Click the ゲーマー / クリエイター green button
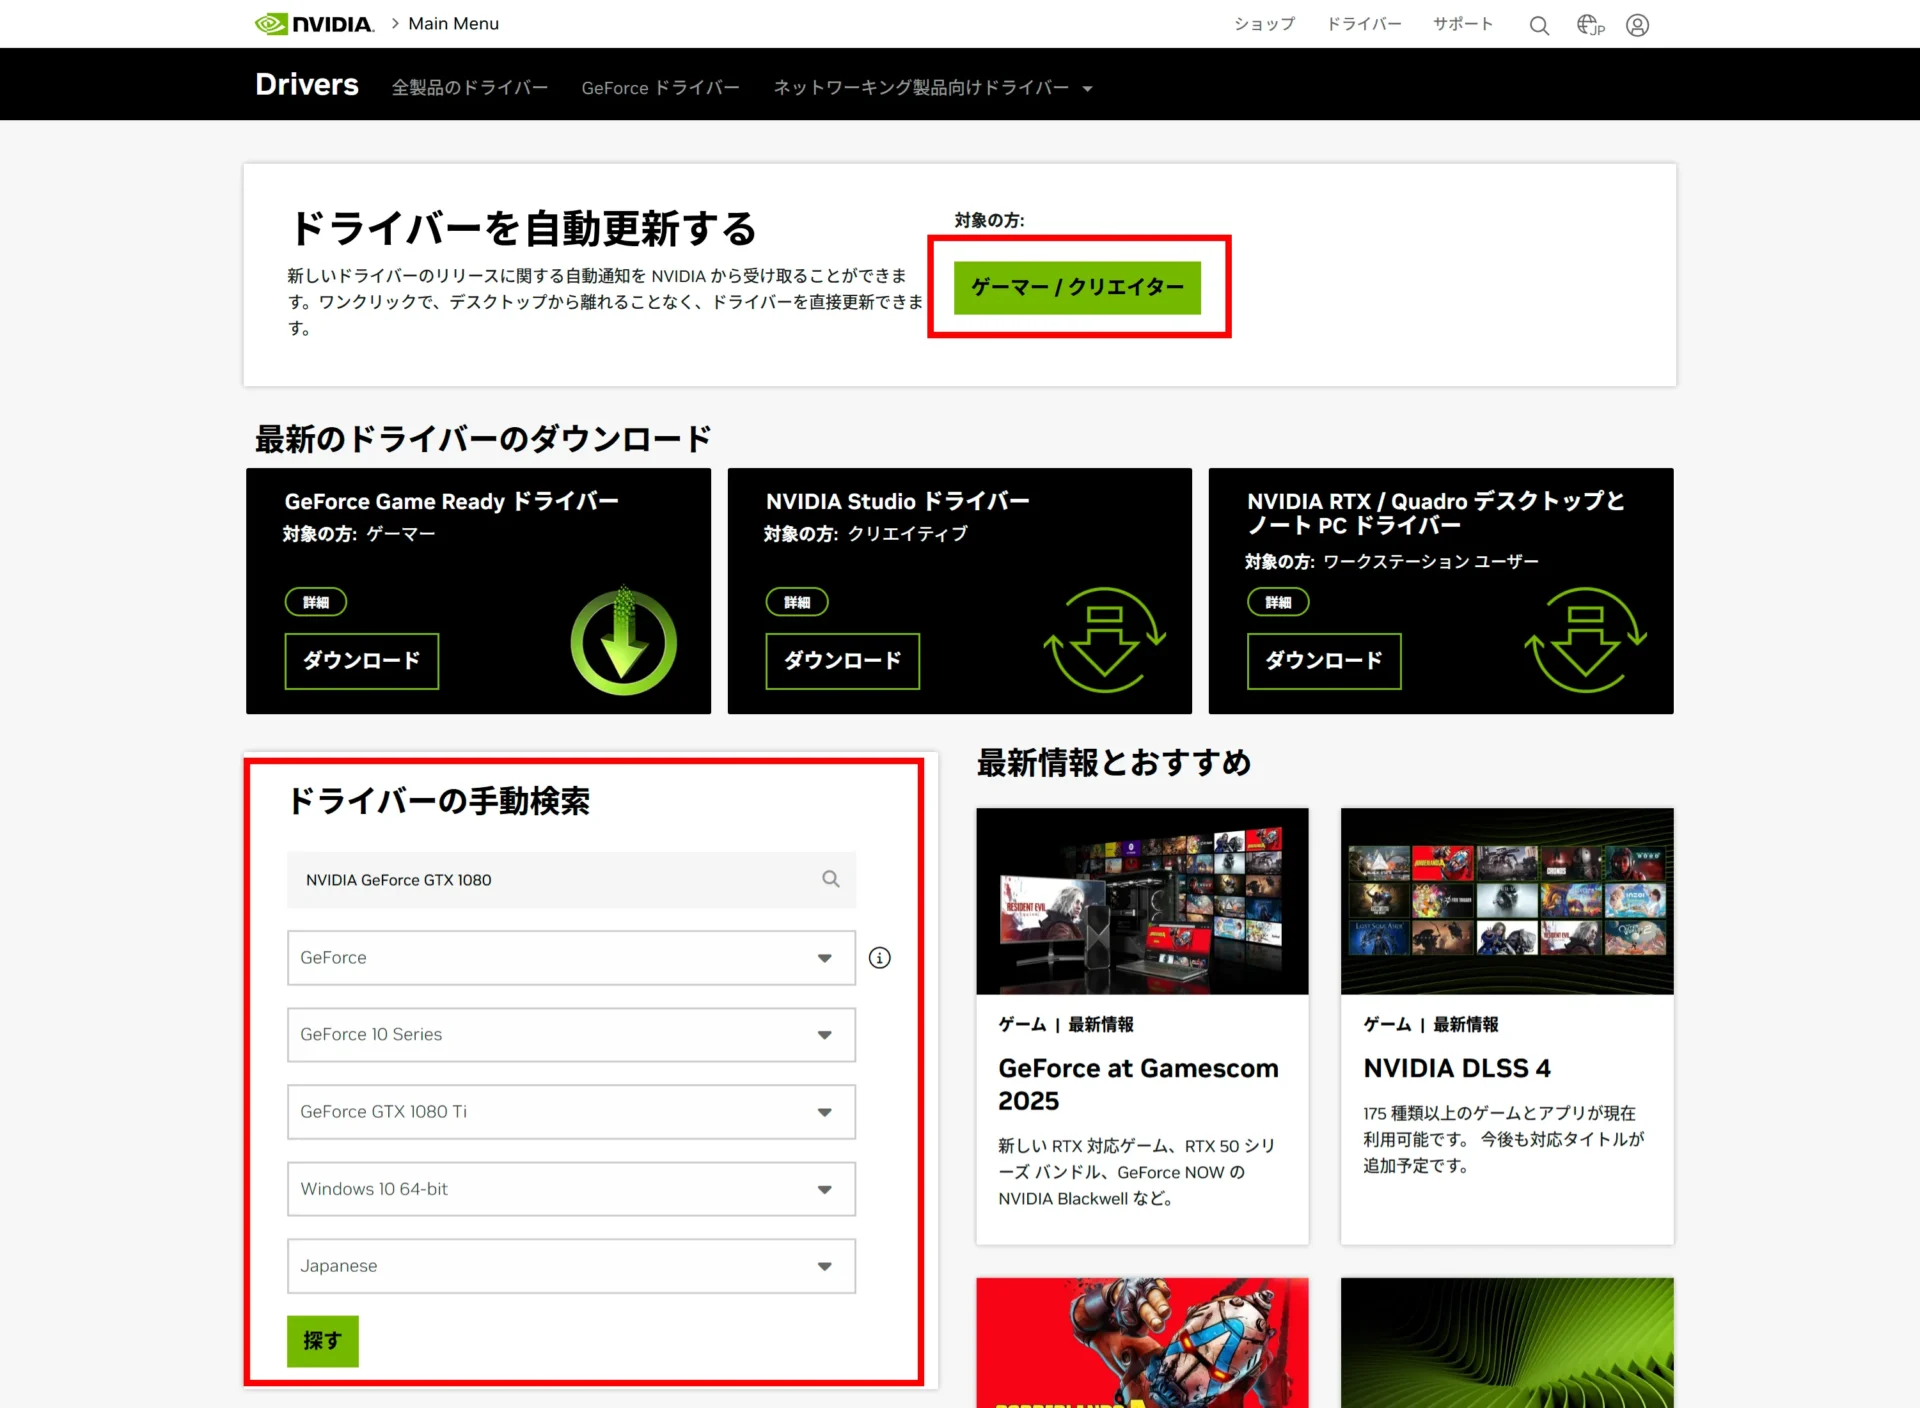This screenshot has width=1920, height=1408. (x=1077, y=287)
